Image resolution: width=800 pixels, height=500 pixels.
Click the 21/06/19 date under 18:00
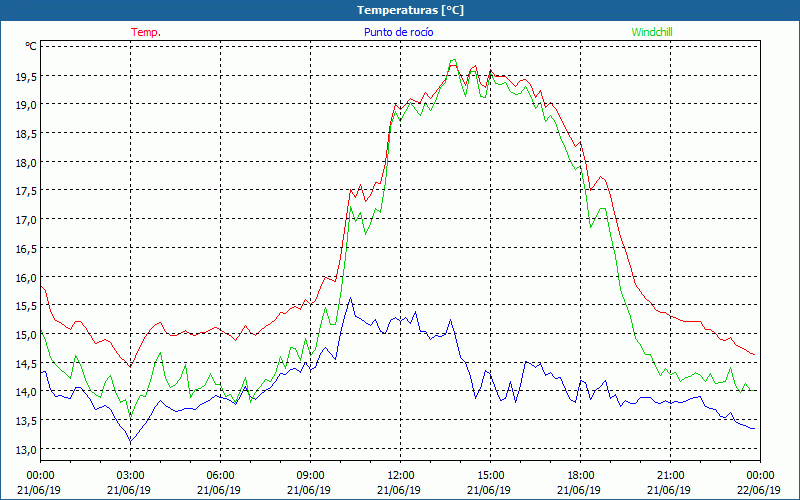[579, 490]
